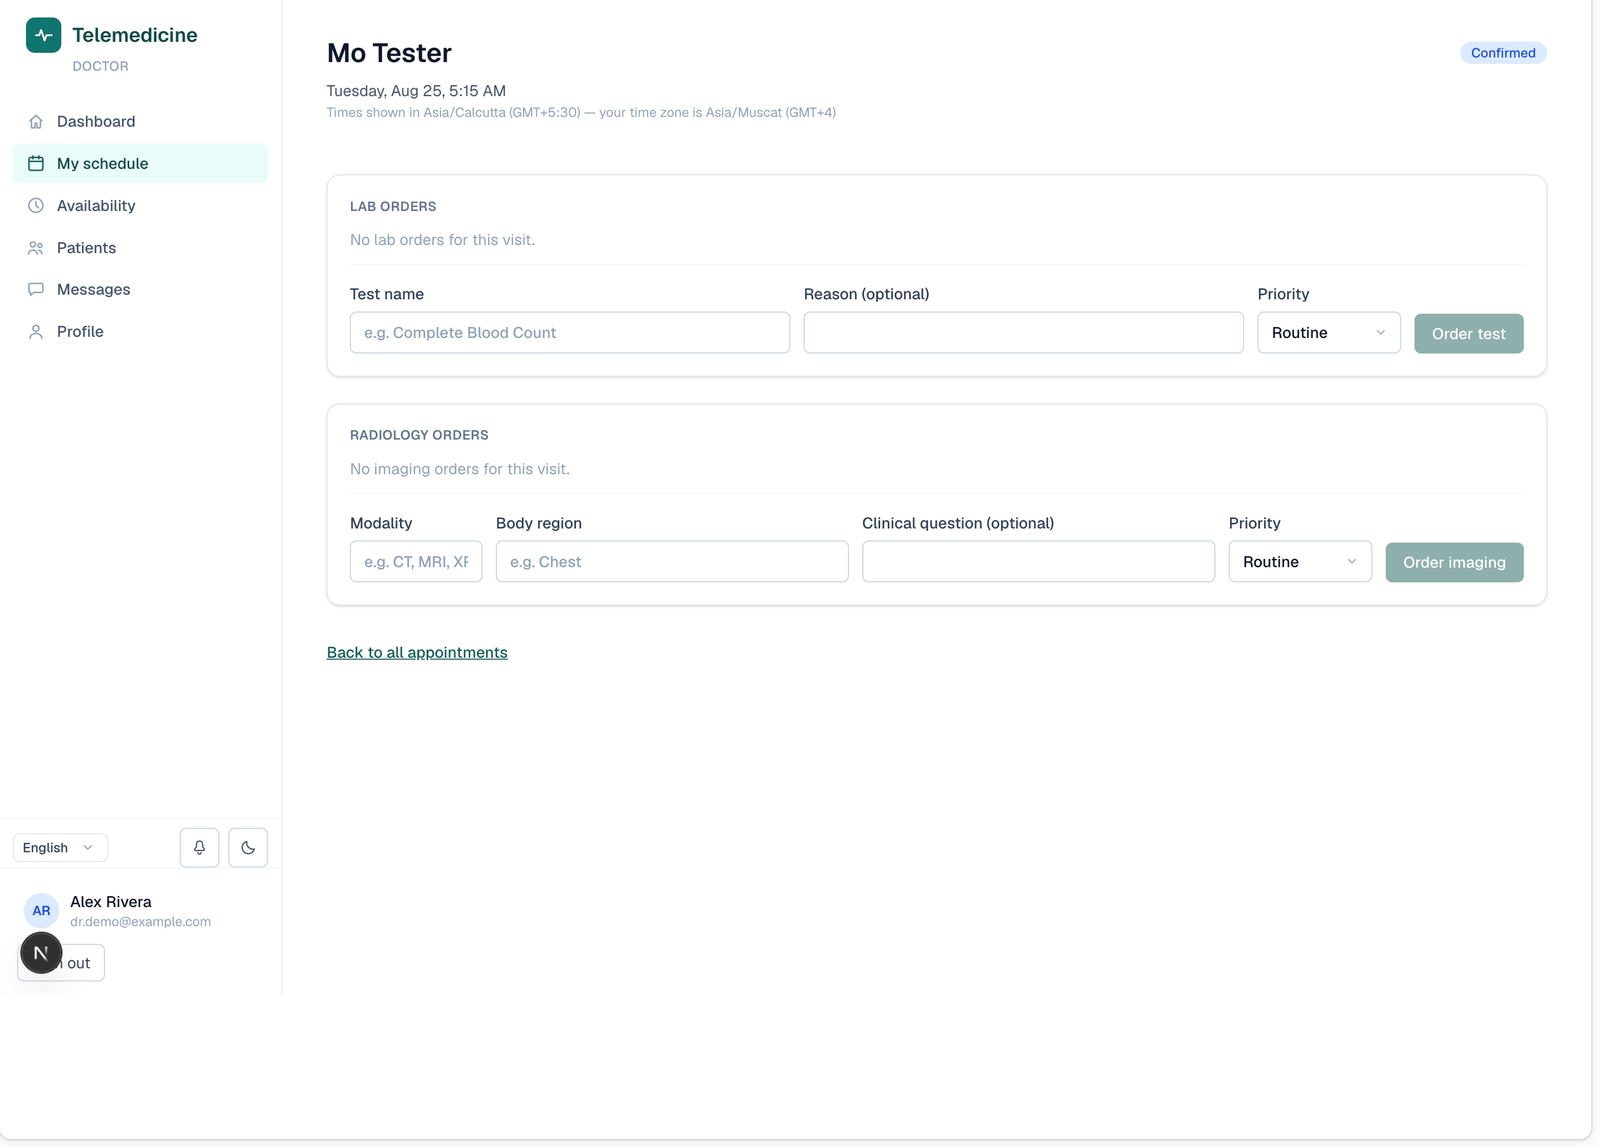Click the 'No lab orders for this visit.' text
1600x1147 pixels.
(442, 240)
